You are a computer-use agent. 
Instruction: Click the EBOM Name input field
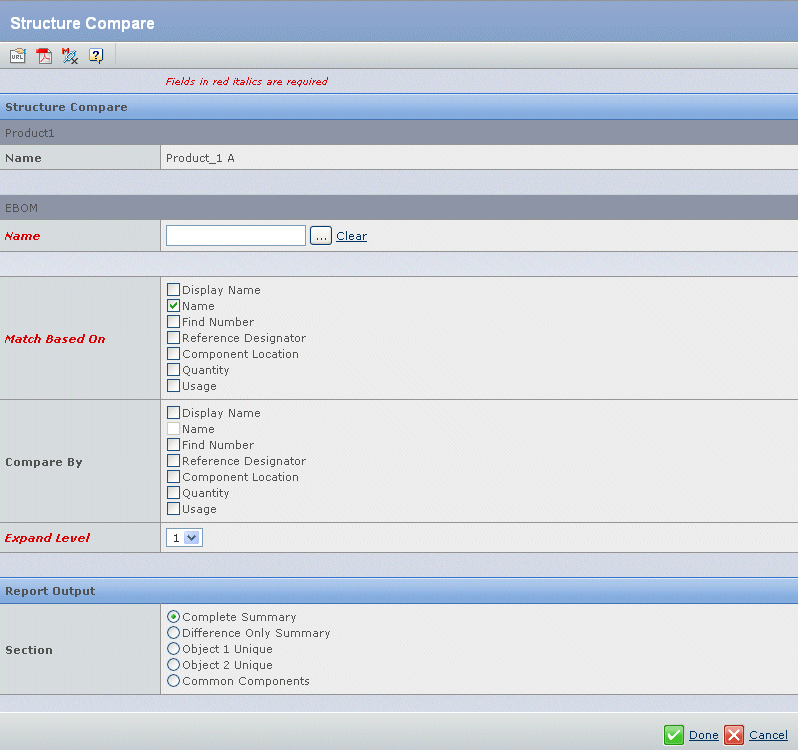click(x=236, y=236)
